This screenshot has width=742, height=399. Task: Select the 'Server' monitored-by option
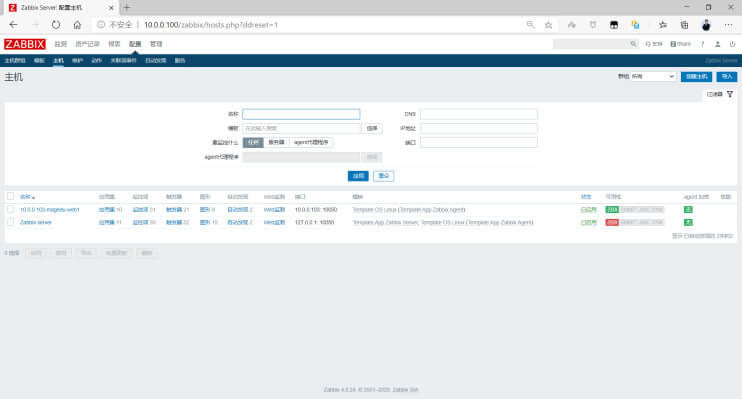[x=276, y=142]
